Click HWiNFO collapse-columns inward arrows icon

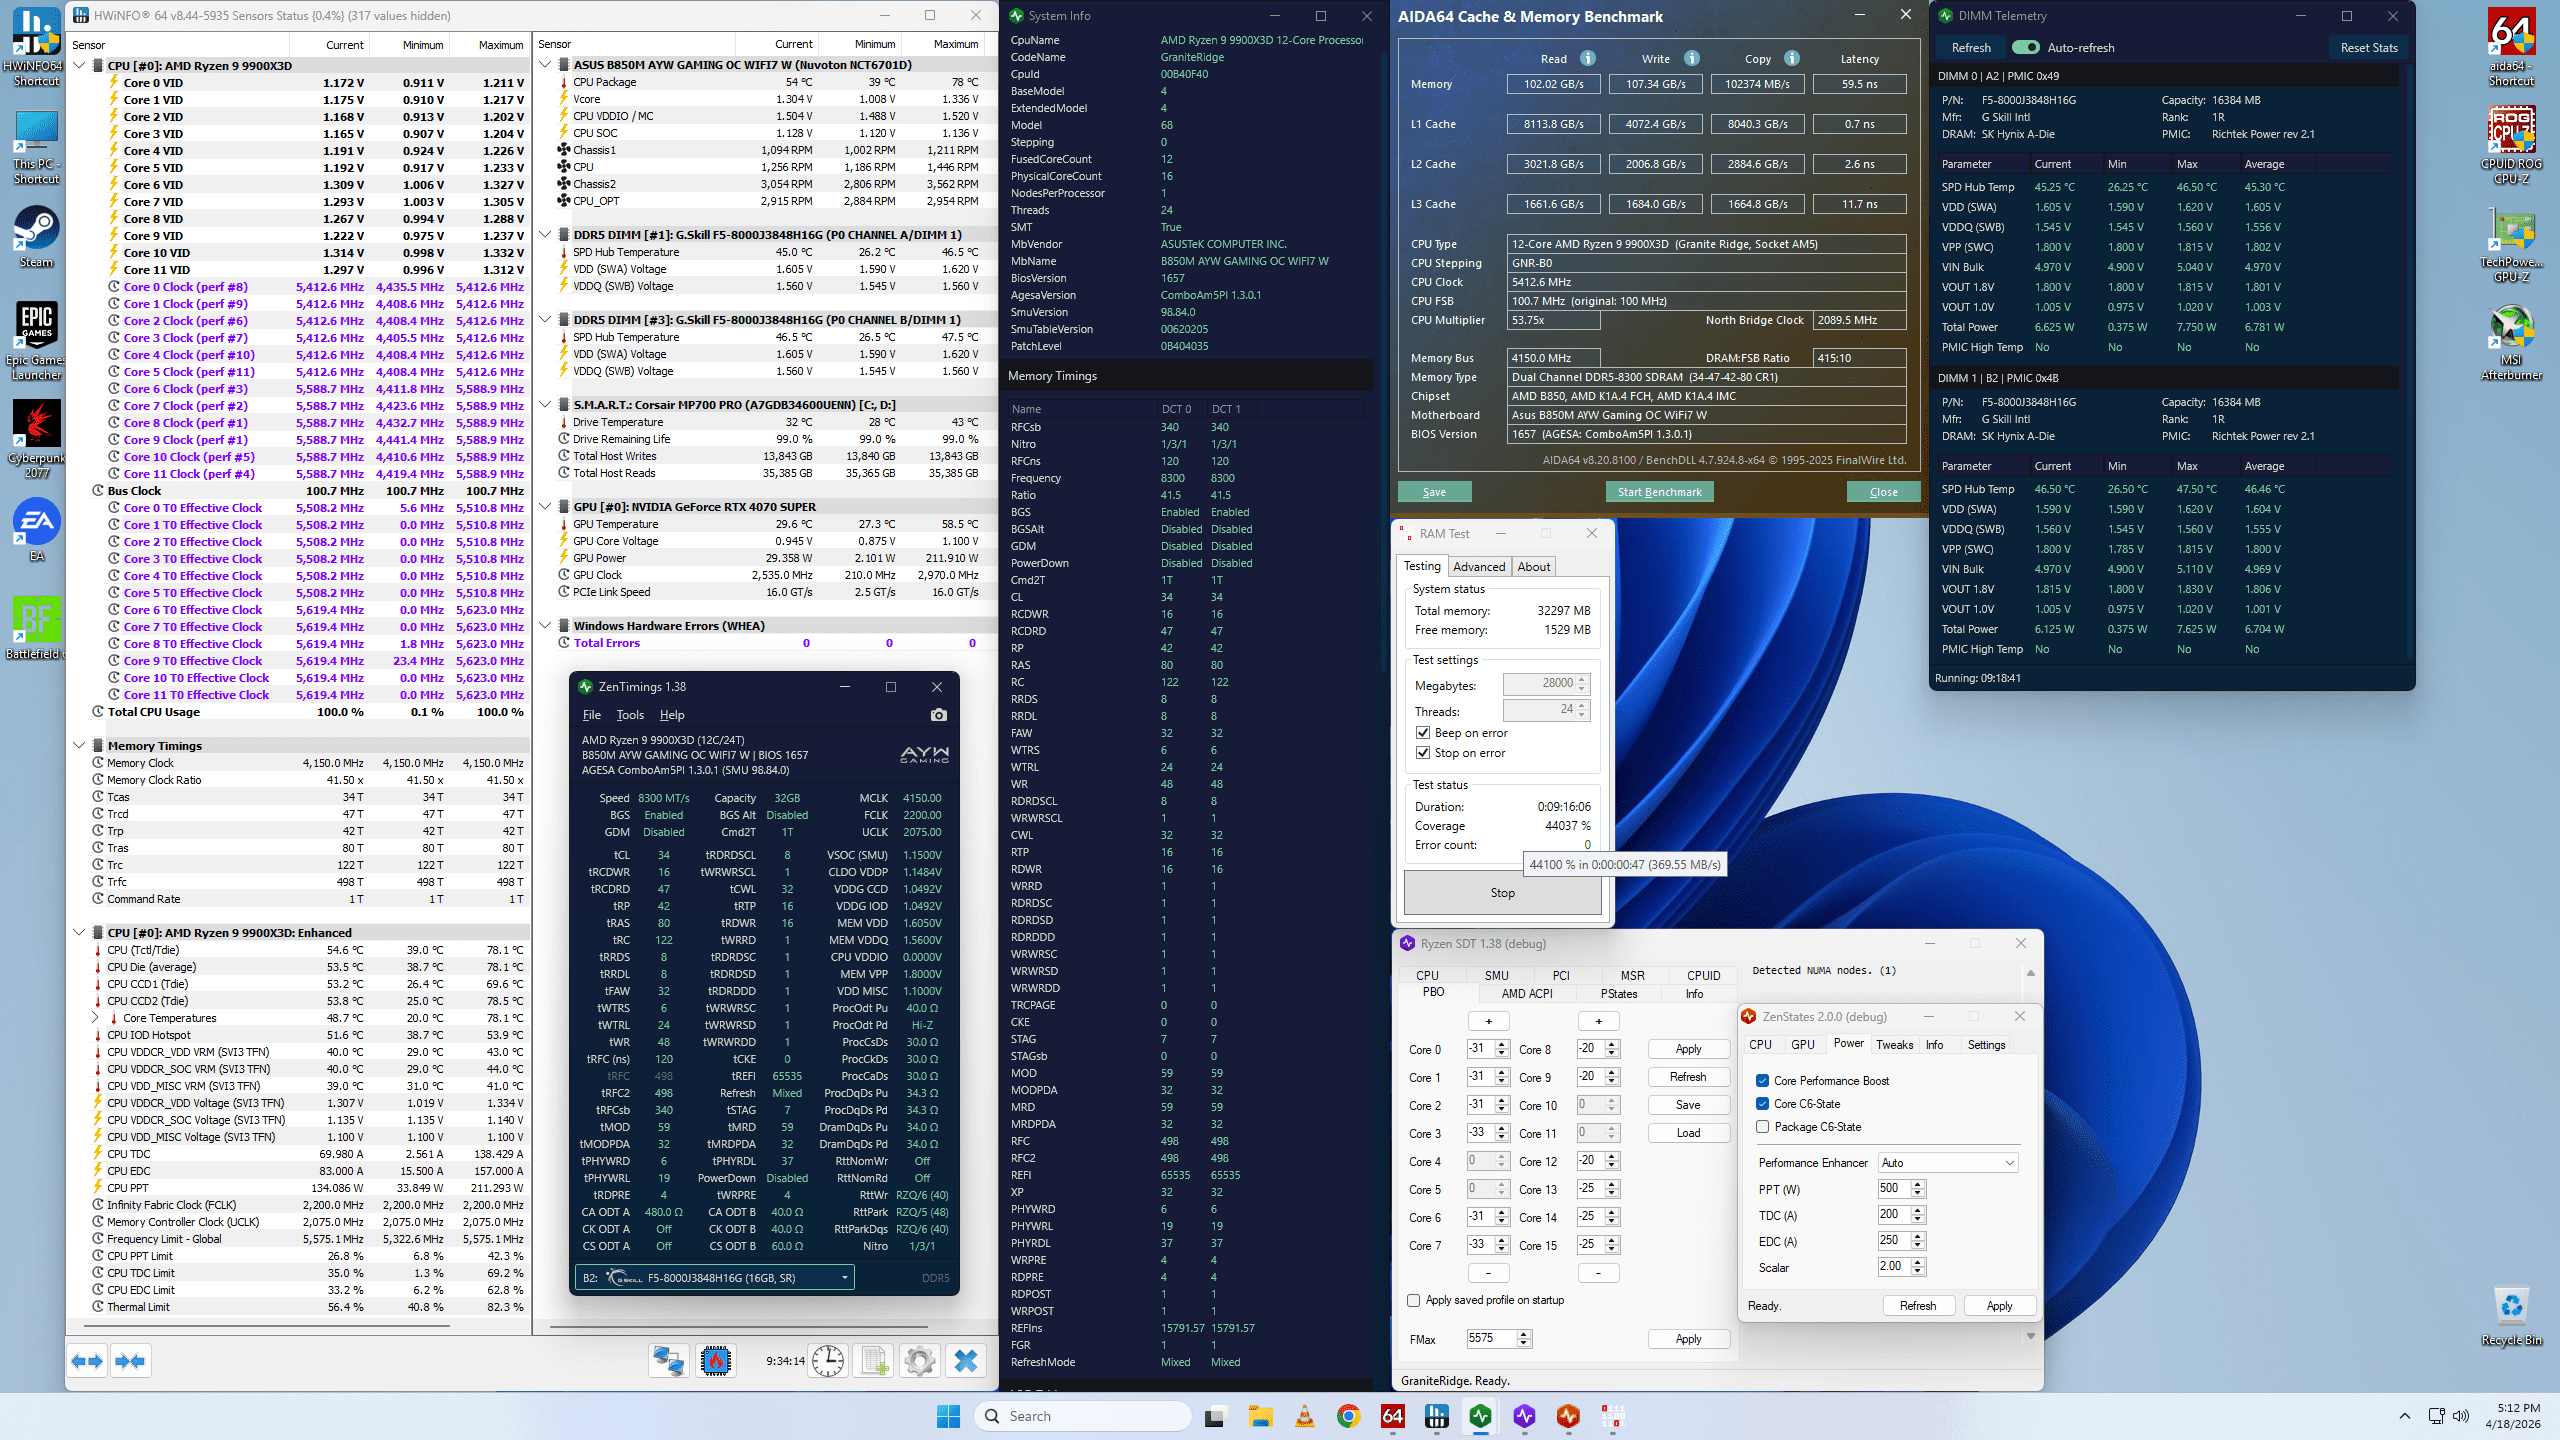[131, 1361]
